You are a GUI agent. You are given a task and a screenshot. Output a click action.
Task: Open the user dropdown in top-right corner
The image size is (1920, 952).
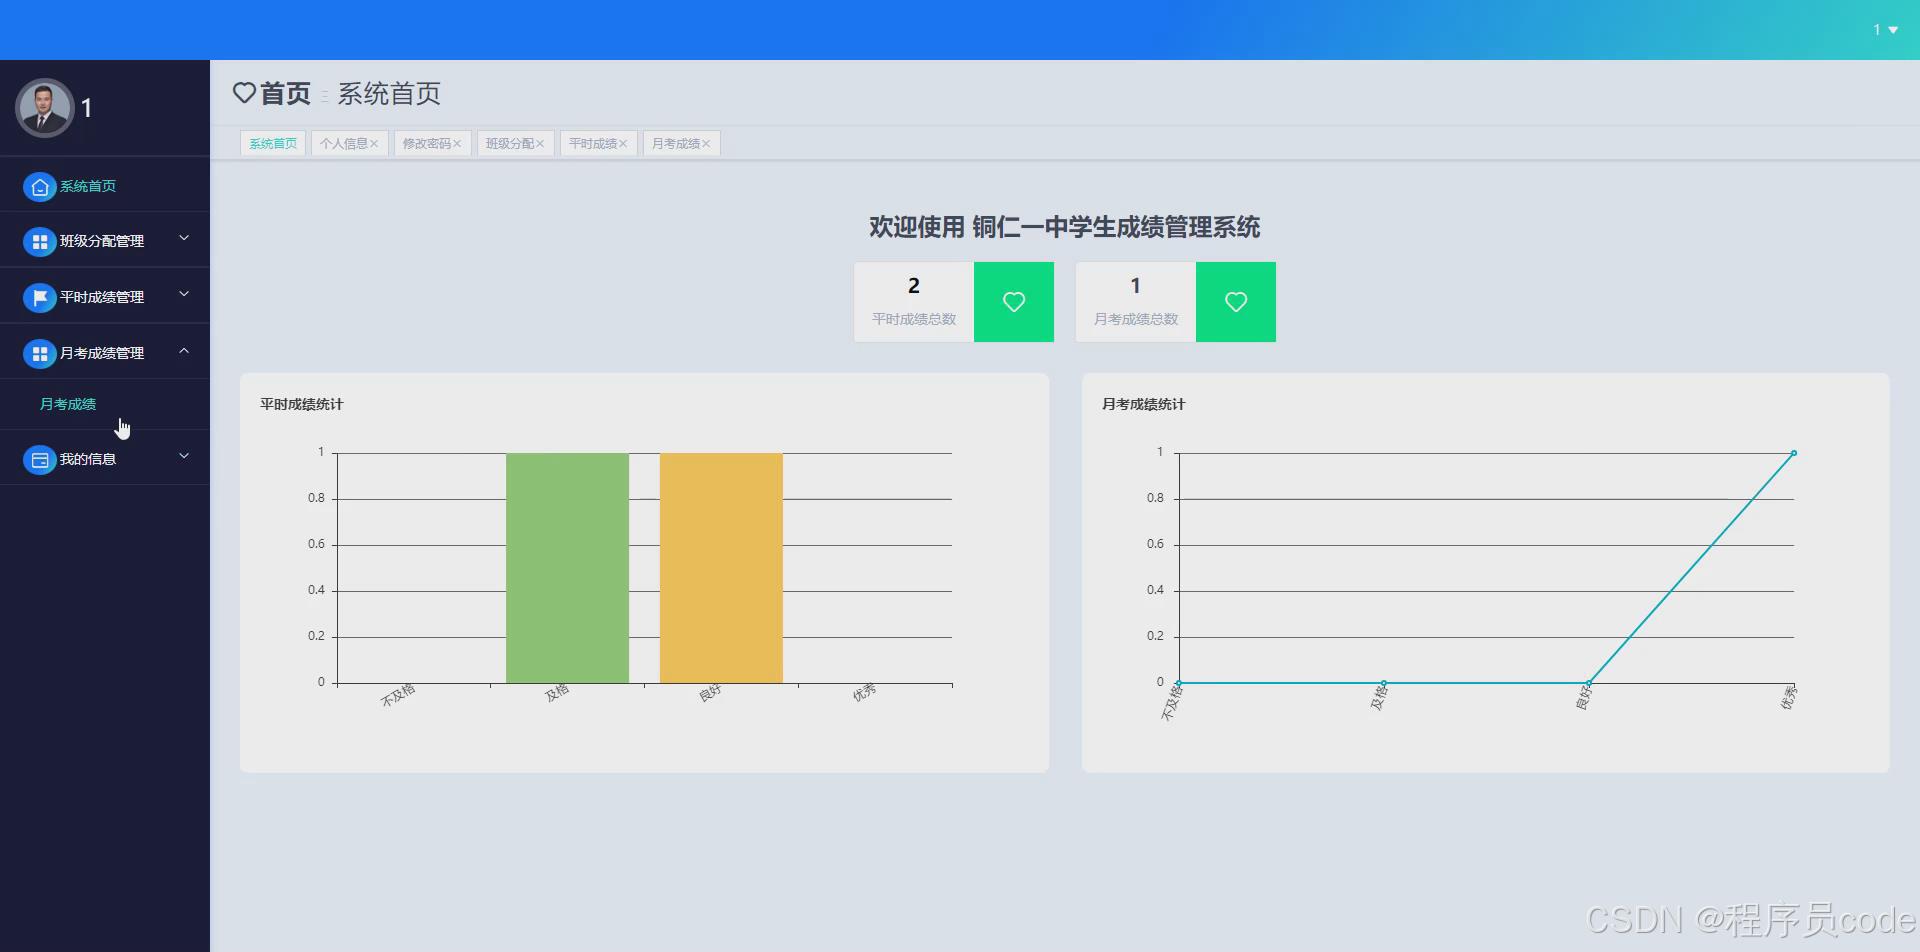tap(1884, 30)
